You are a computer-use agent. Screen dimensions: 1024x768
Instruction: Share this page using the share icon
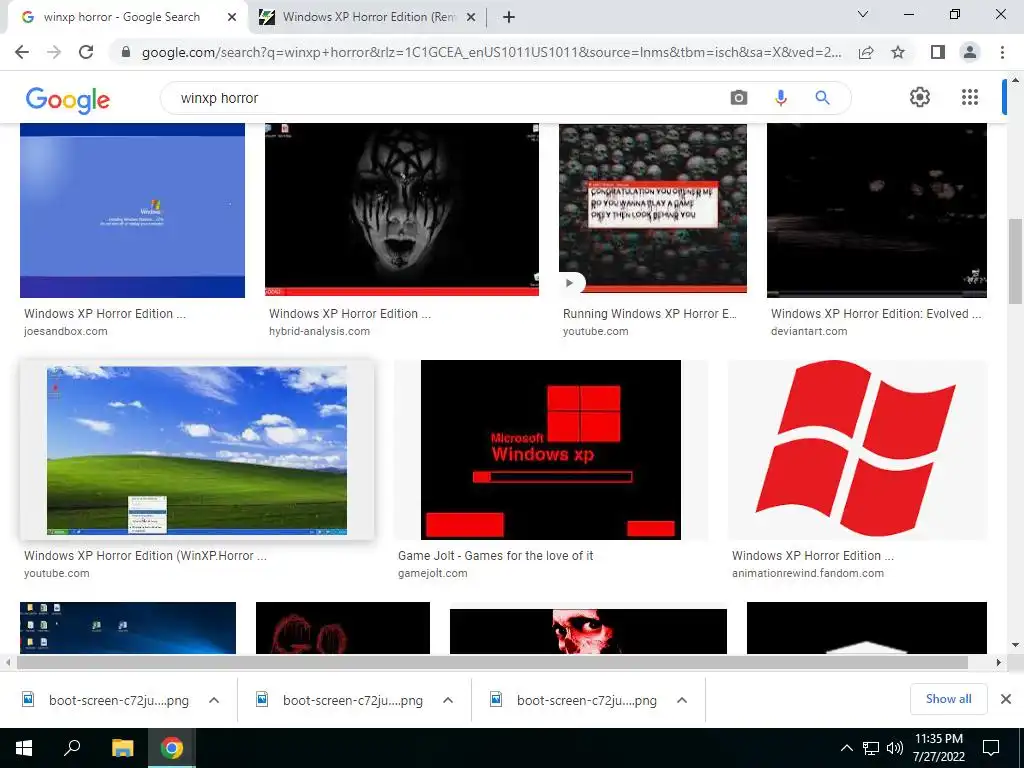click(x=866, y=52)
